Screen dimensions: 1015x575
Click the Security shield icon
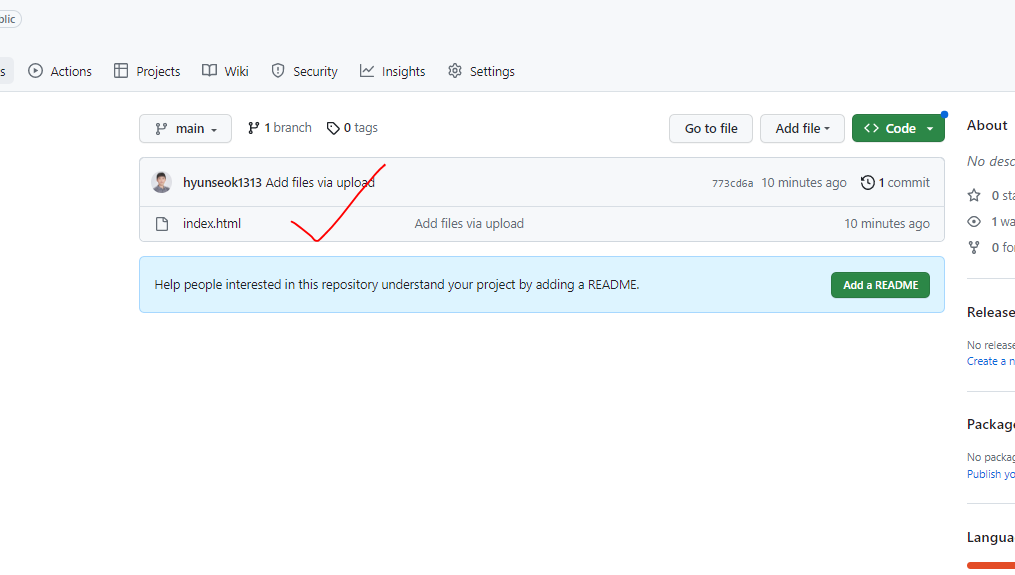pos(278,71)
